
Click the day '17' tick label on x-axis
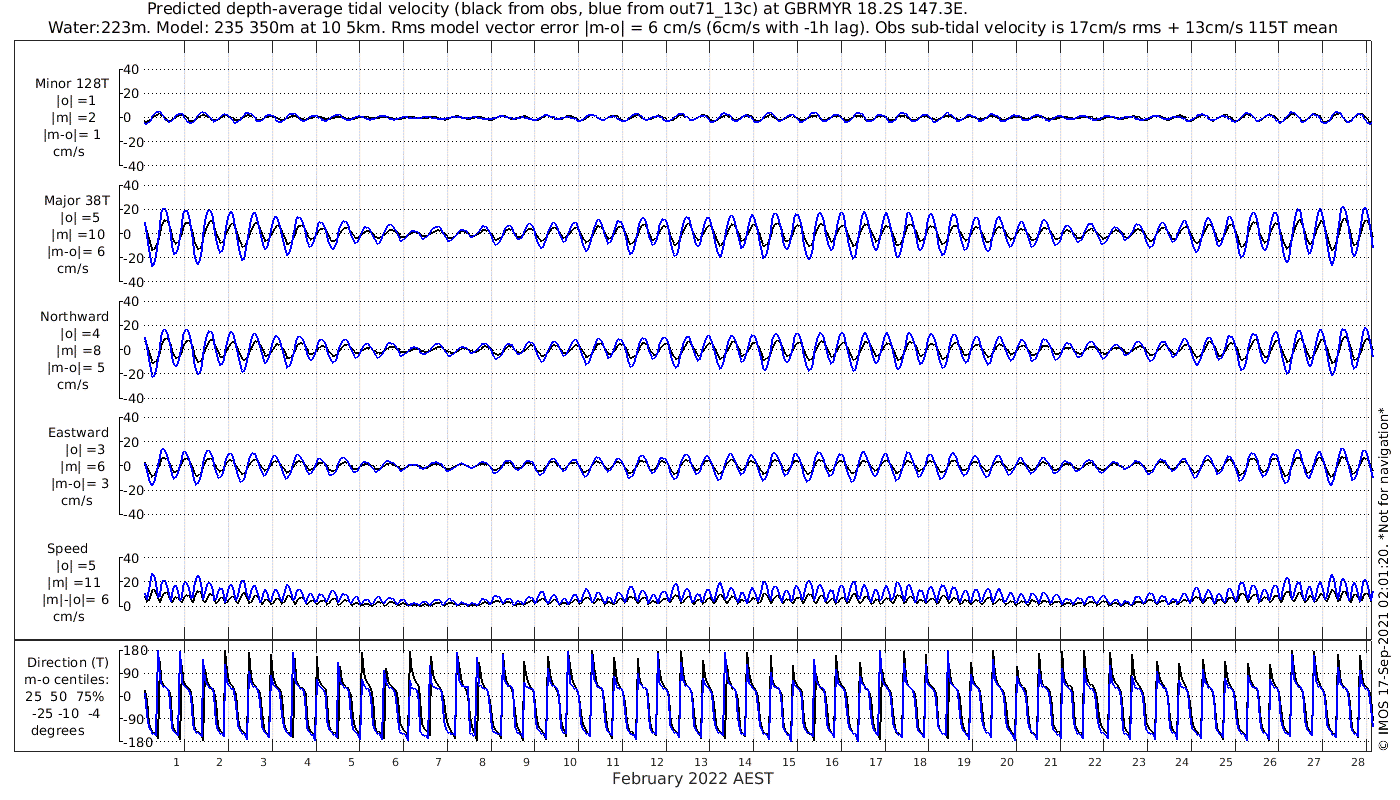pyautogui.click(x=876, y=762)
